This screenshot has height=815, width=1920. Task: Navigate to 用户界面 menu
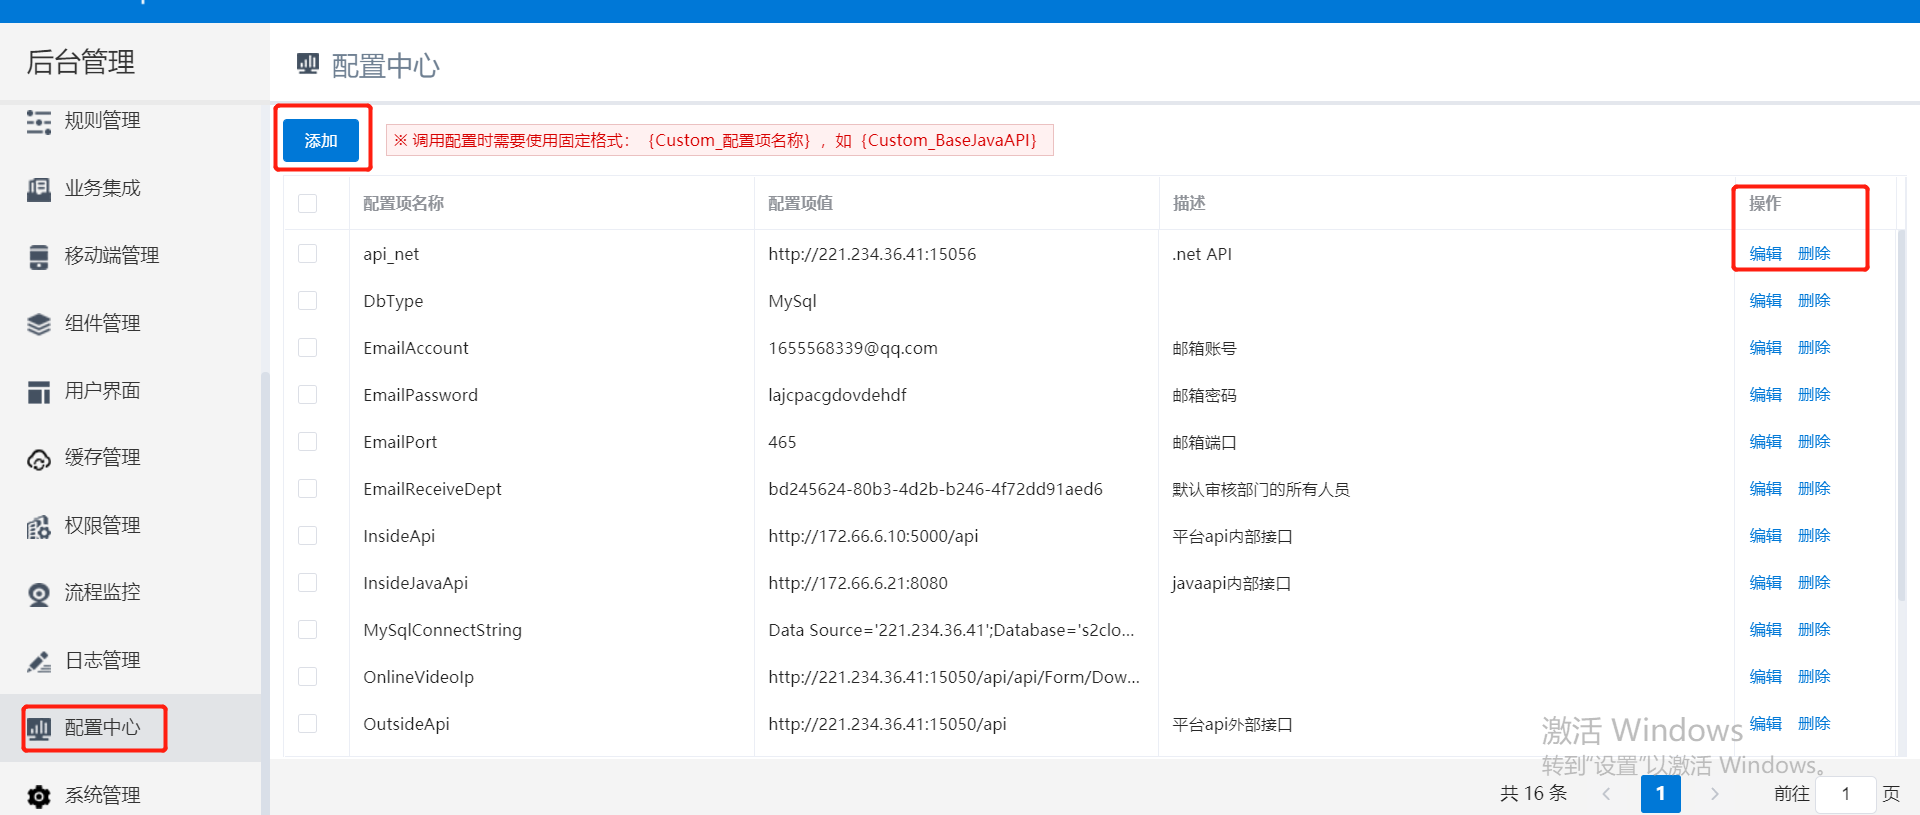(x=103, y=391)
